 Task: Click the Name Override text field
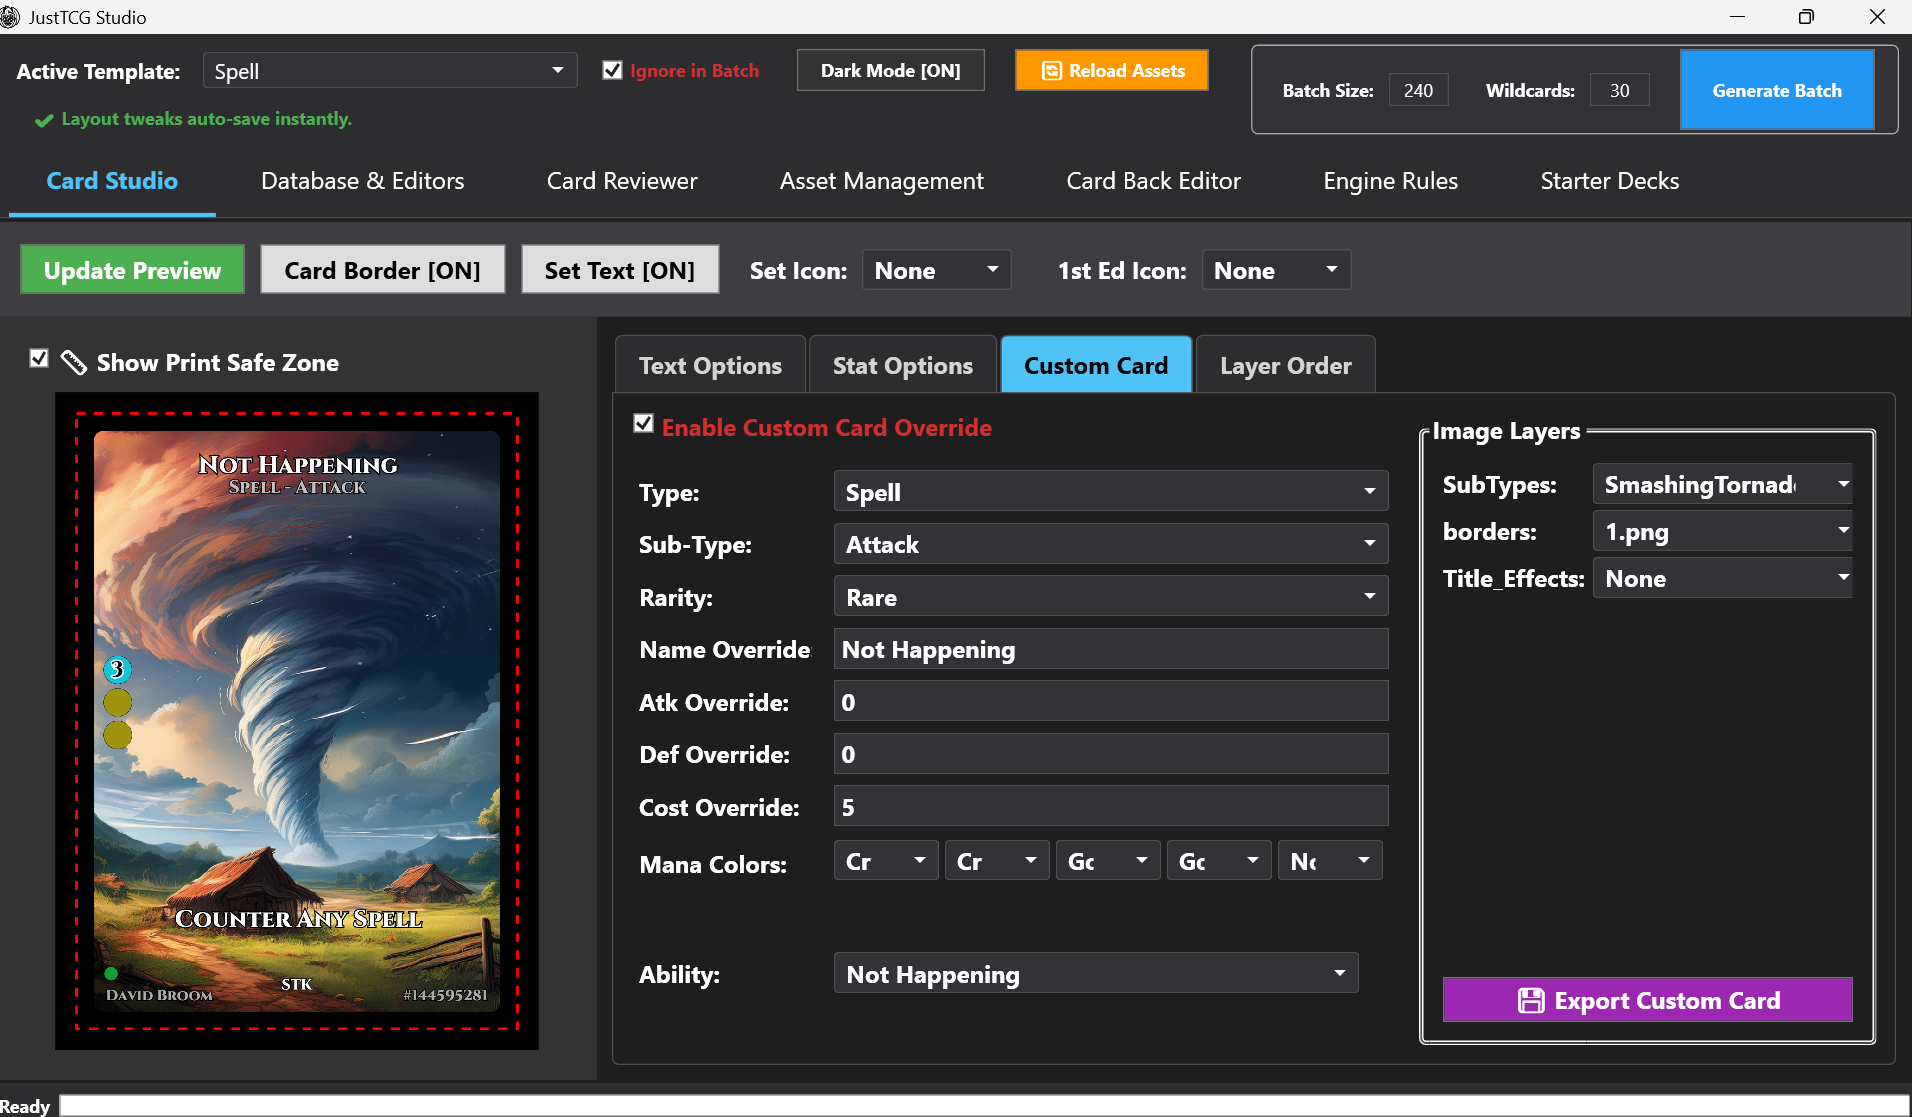[x=1110, y=650]
